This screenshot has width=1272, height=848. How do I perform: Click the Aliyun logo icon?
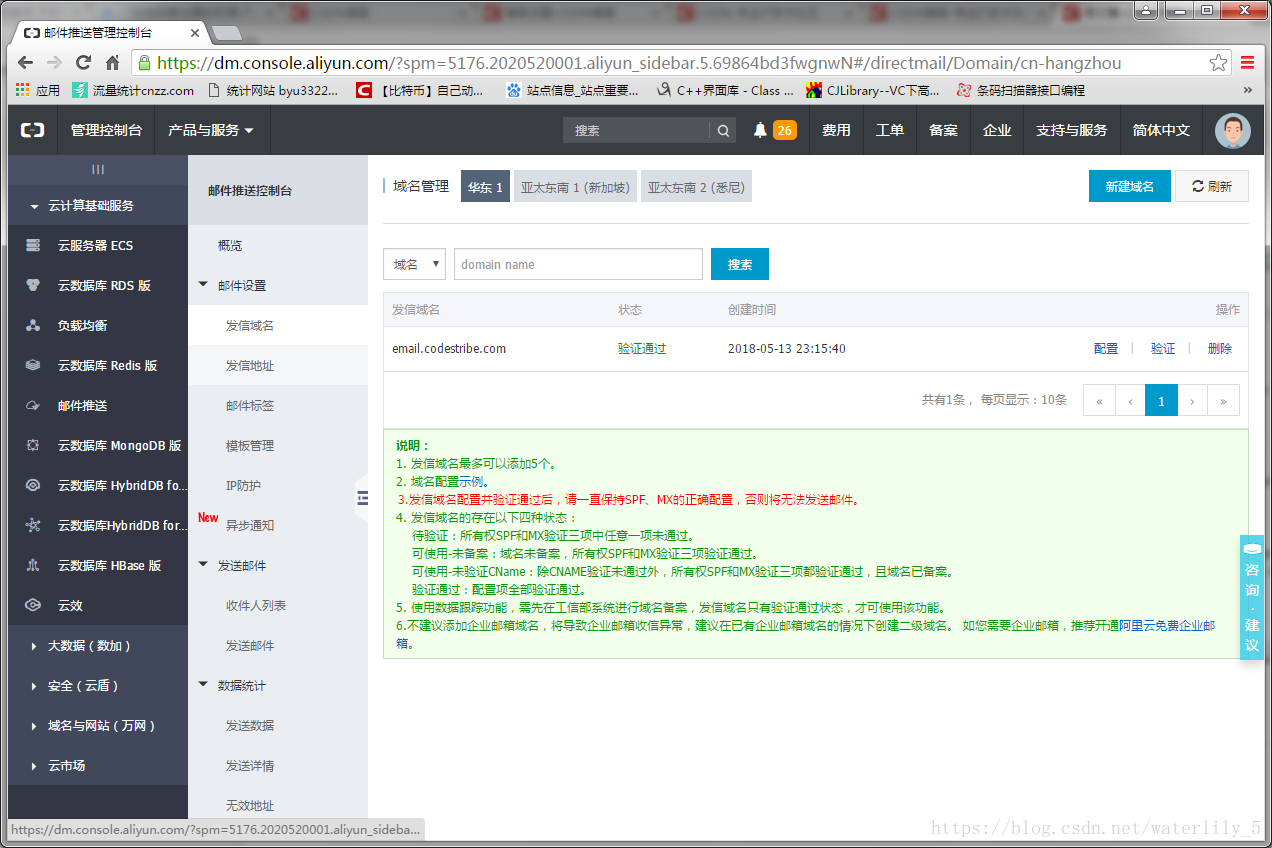pos(32,131)
